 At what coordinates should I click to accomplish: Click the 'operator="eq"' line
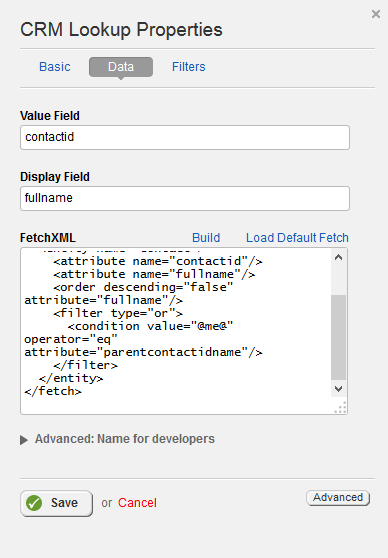(71, 339)
